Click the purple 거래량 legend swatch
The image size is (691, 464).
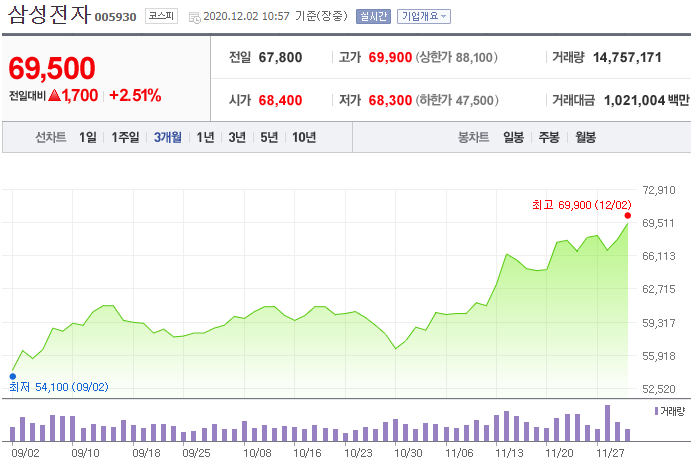pyautogui.click(x=656, y=411)
